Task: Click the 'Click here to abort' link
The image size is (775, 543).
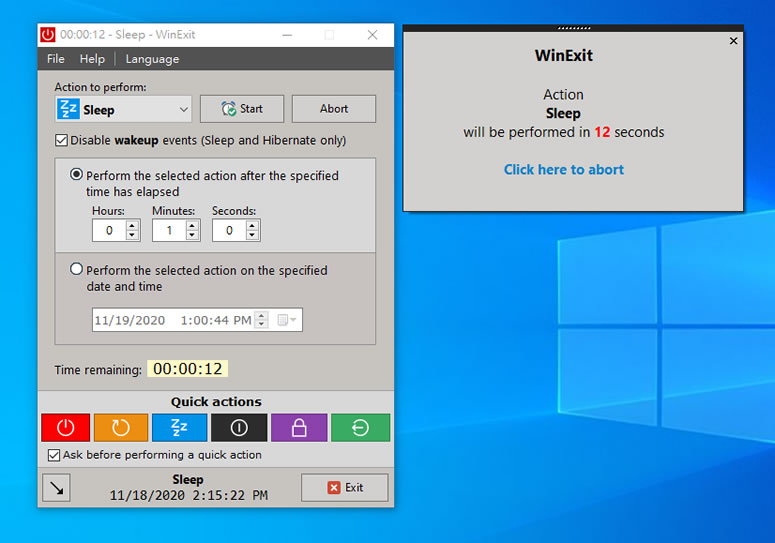Action: click(x=563, y=169)
